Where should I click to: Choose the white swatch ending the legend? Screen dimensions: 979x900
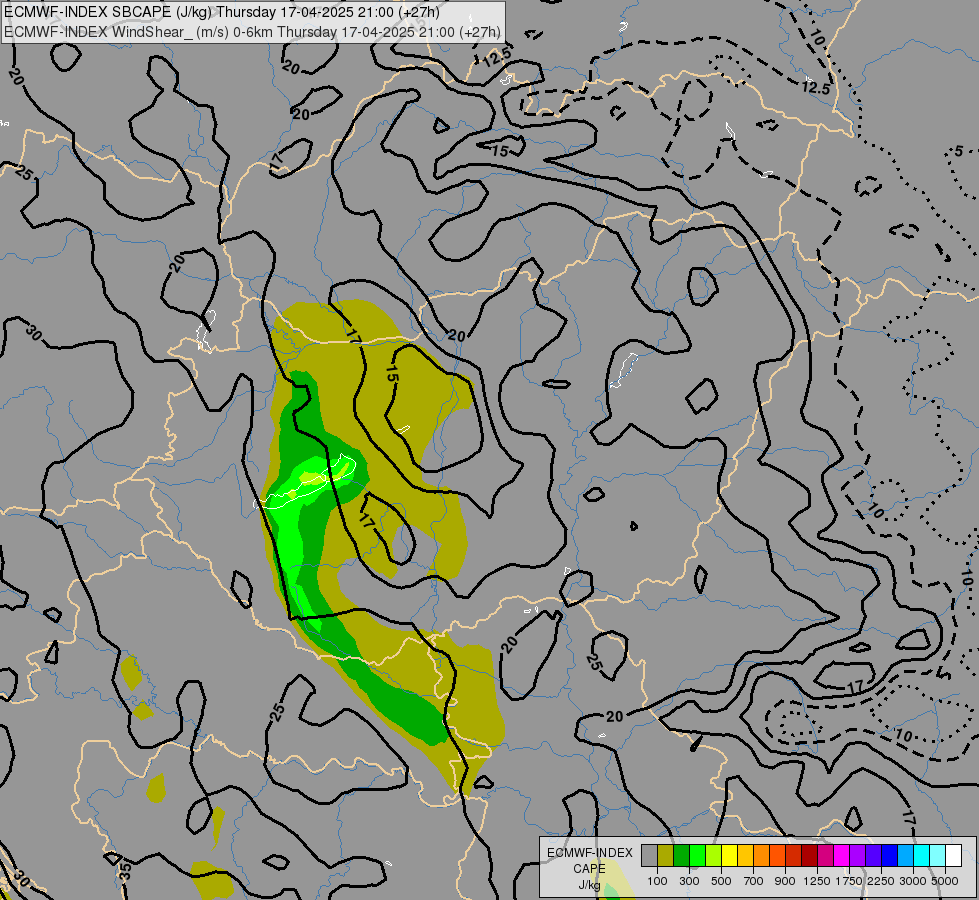point(954,856)
